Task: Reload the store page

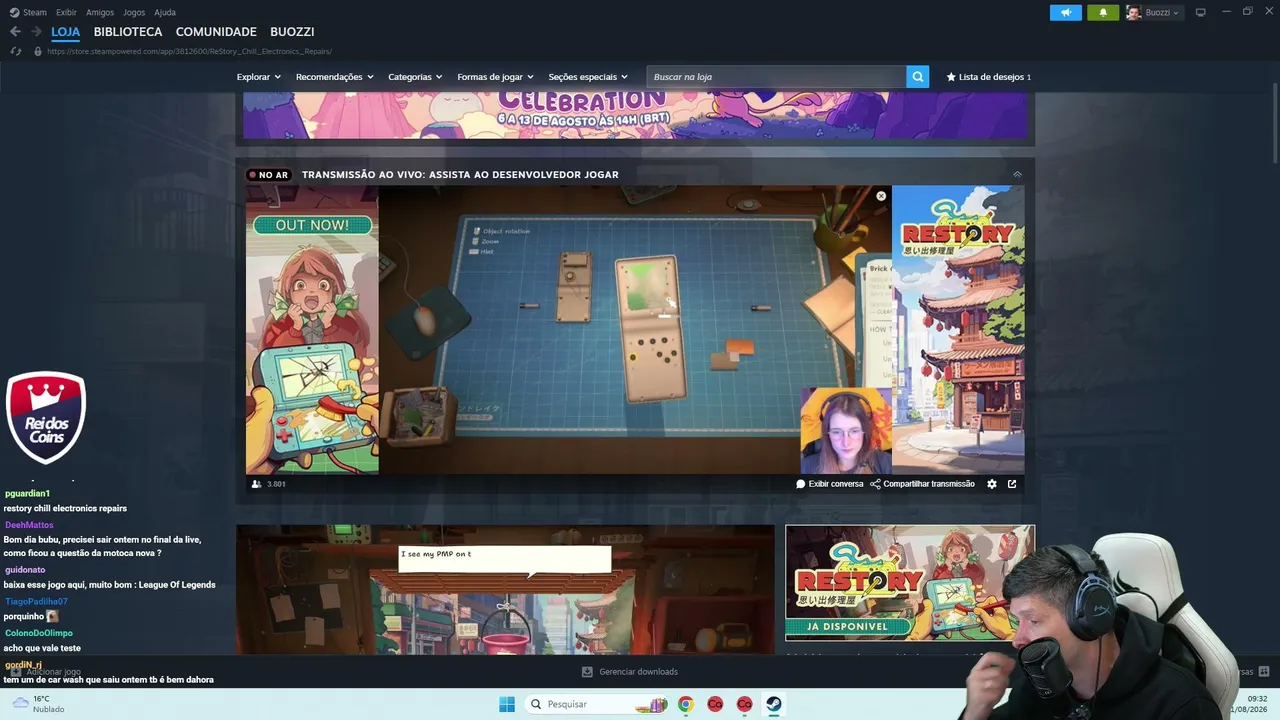Action: pos(15,51)
